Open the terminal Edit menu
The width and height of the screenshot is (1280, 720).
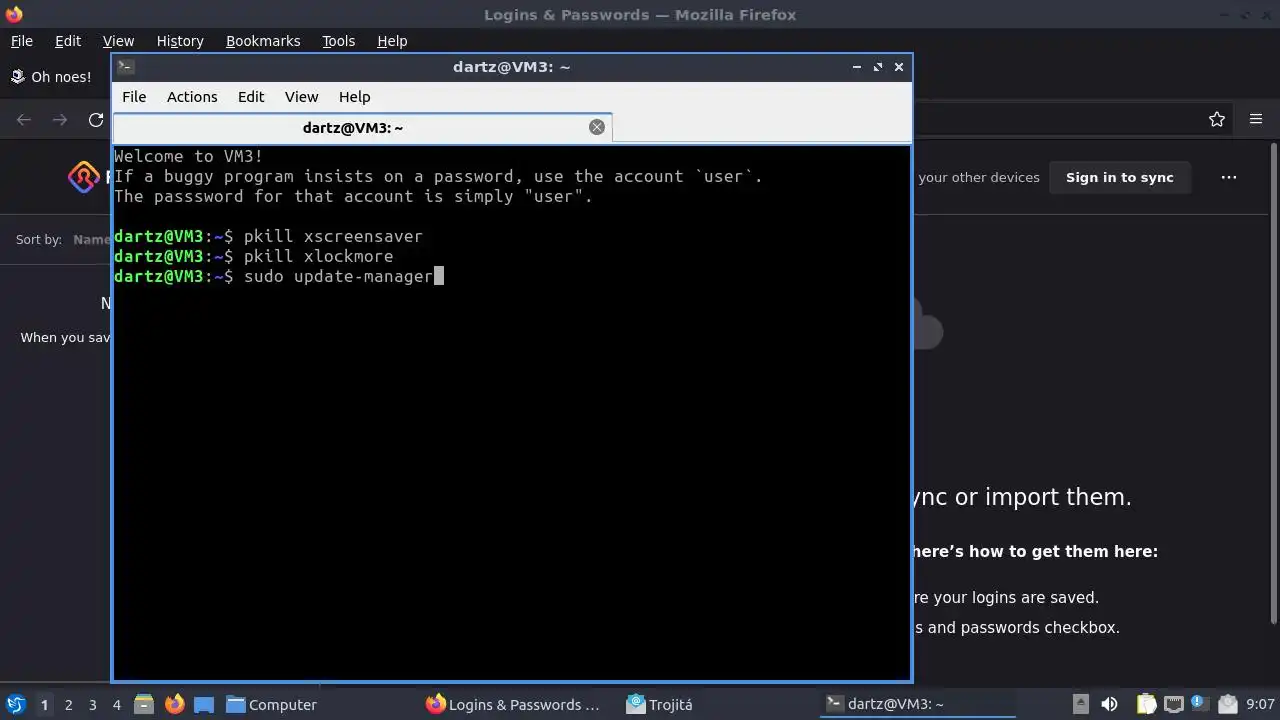[251, 97]
